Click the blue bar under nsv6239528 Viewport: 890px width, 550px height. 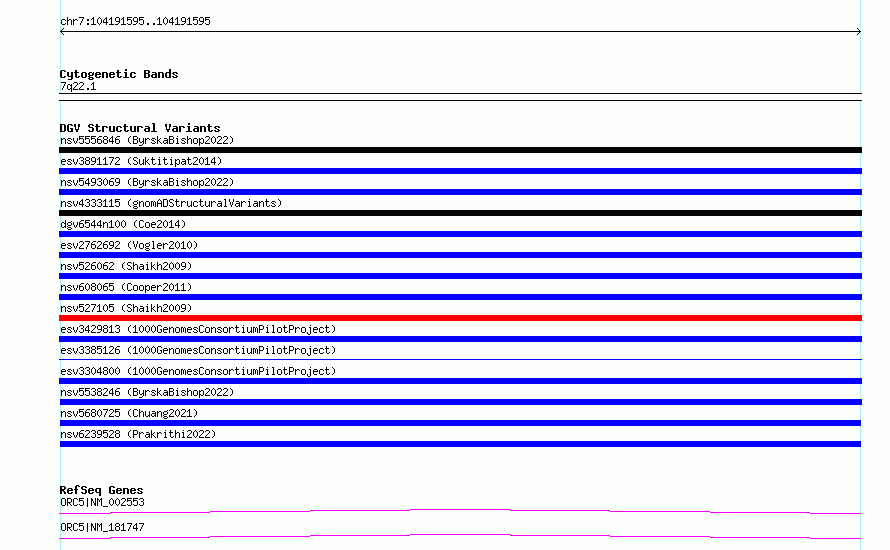460,444
